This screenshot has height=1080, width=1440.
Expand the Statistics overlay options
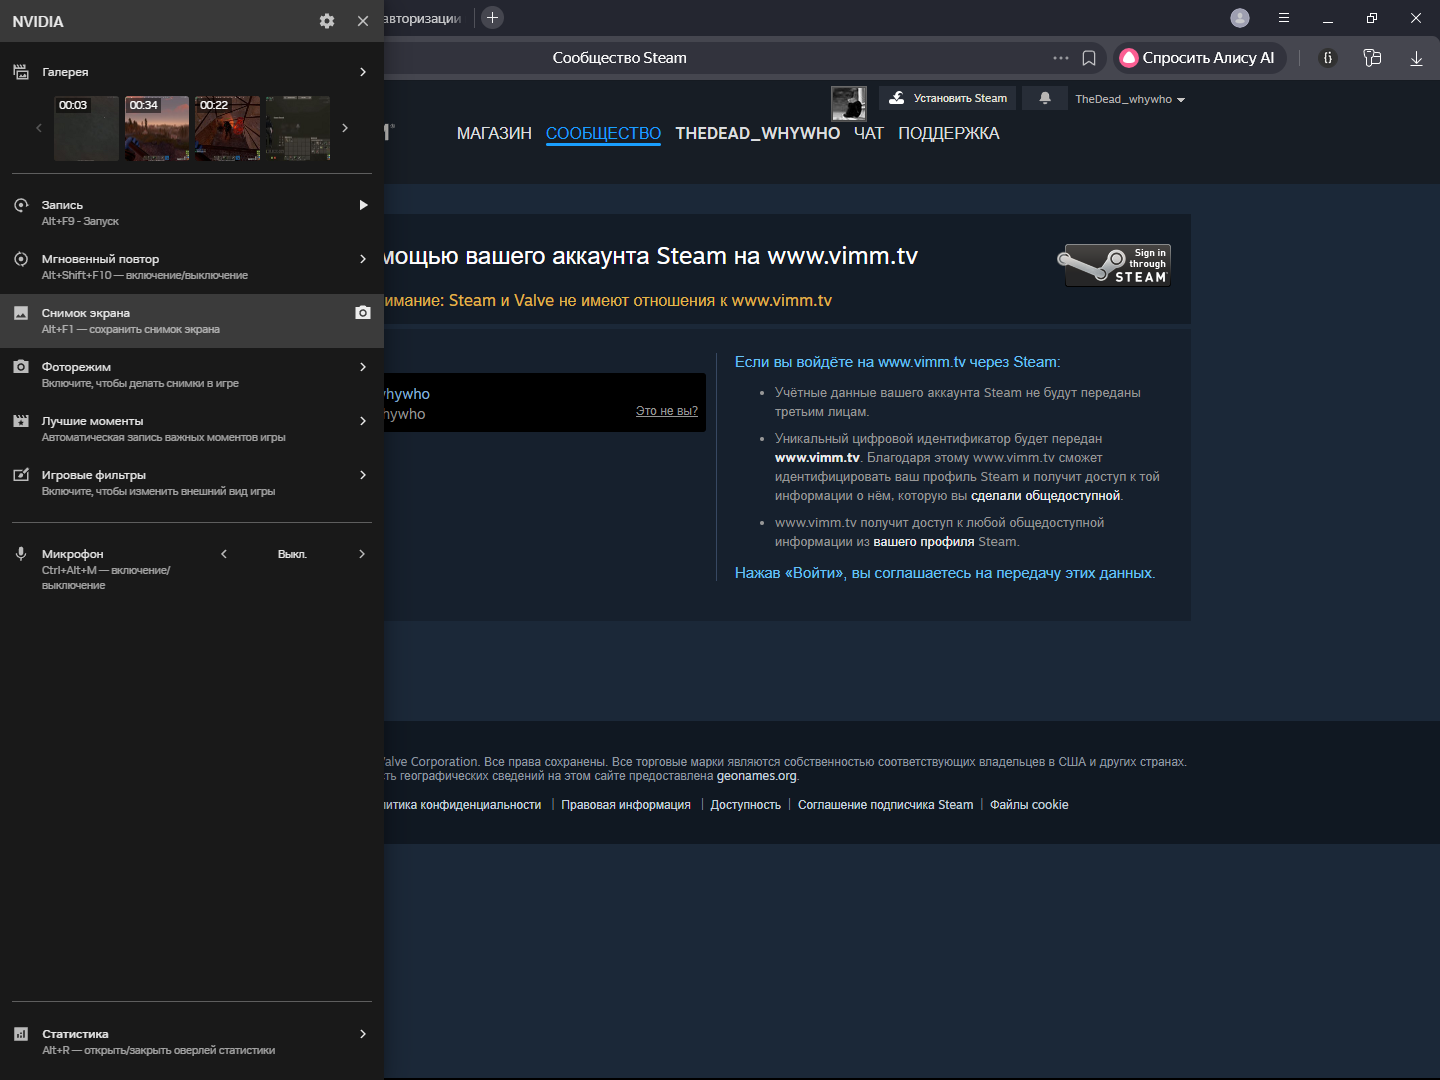(363, 1034)
